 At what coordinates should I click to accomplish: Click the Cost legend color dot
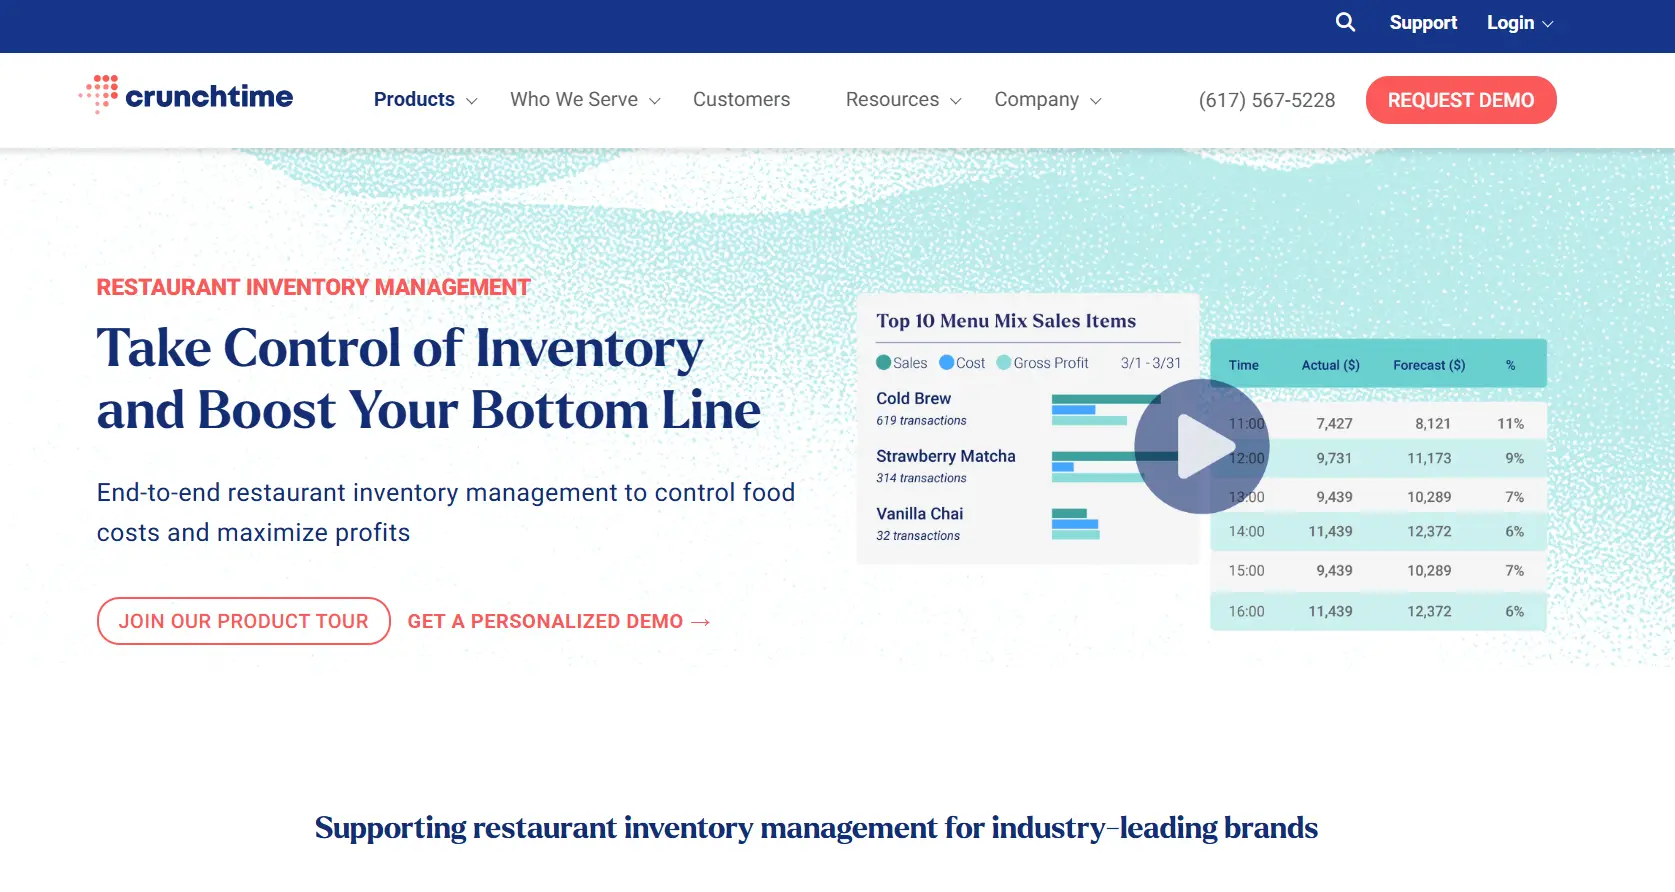tap(946, 363)
